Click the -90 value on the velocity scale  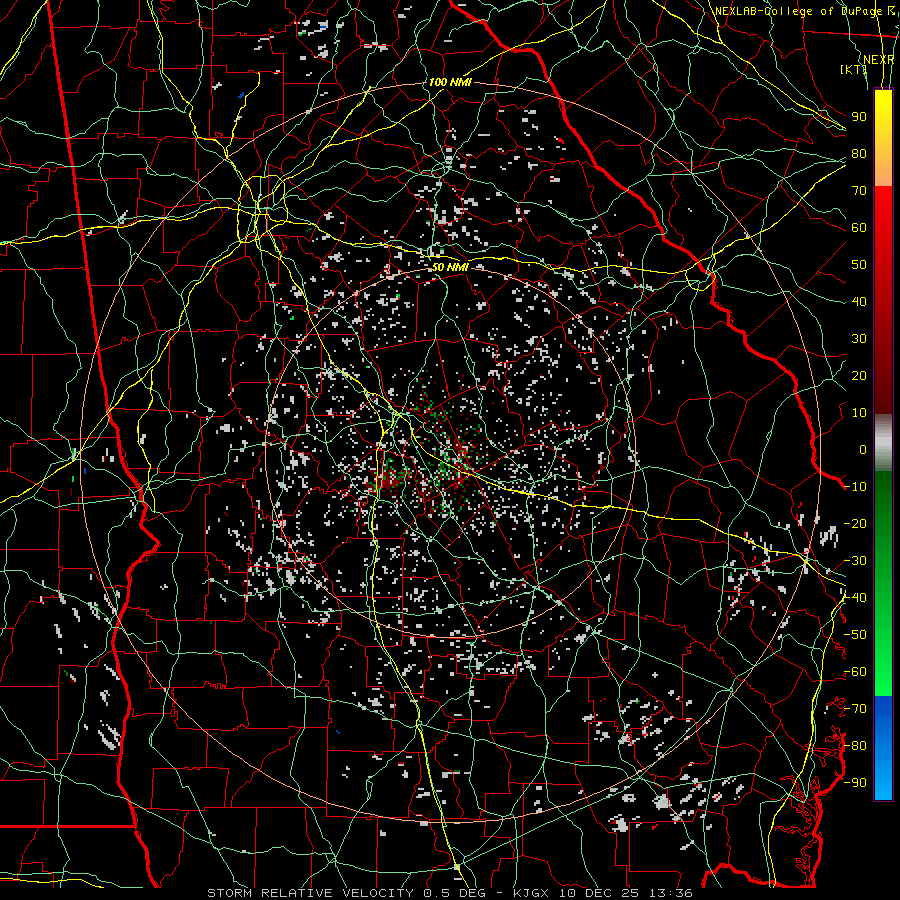(855, 782)
